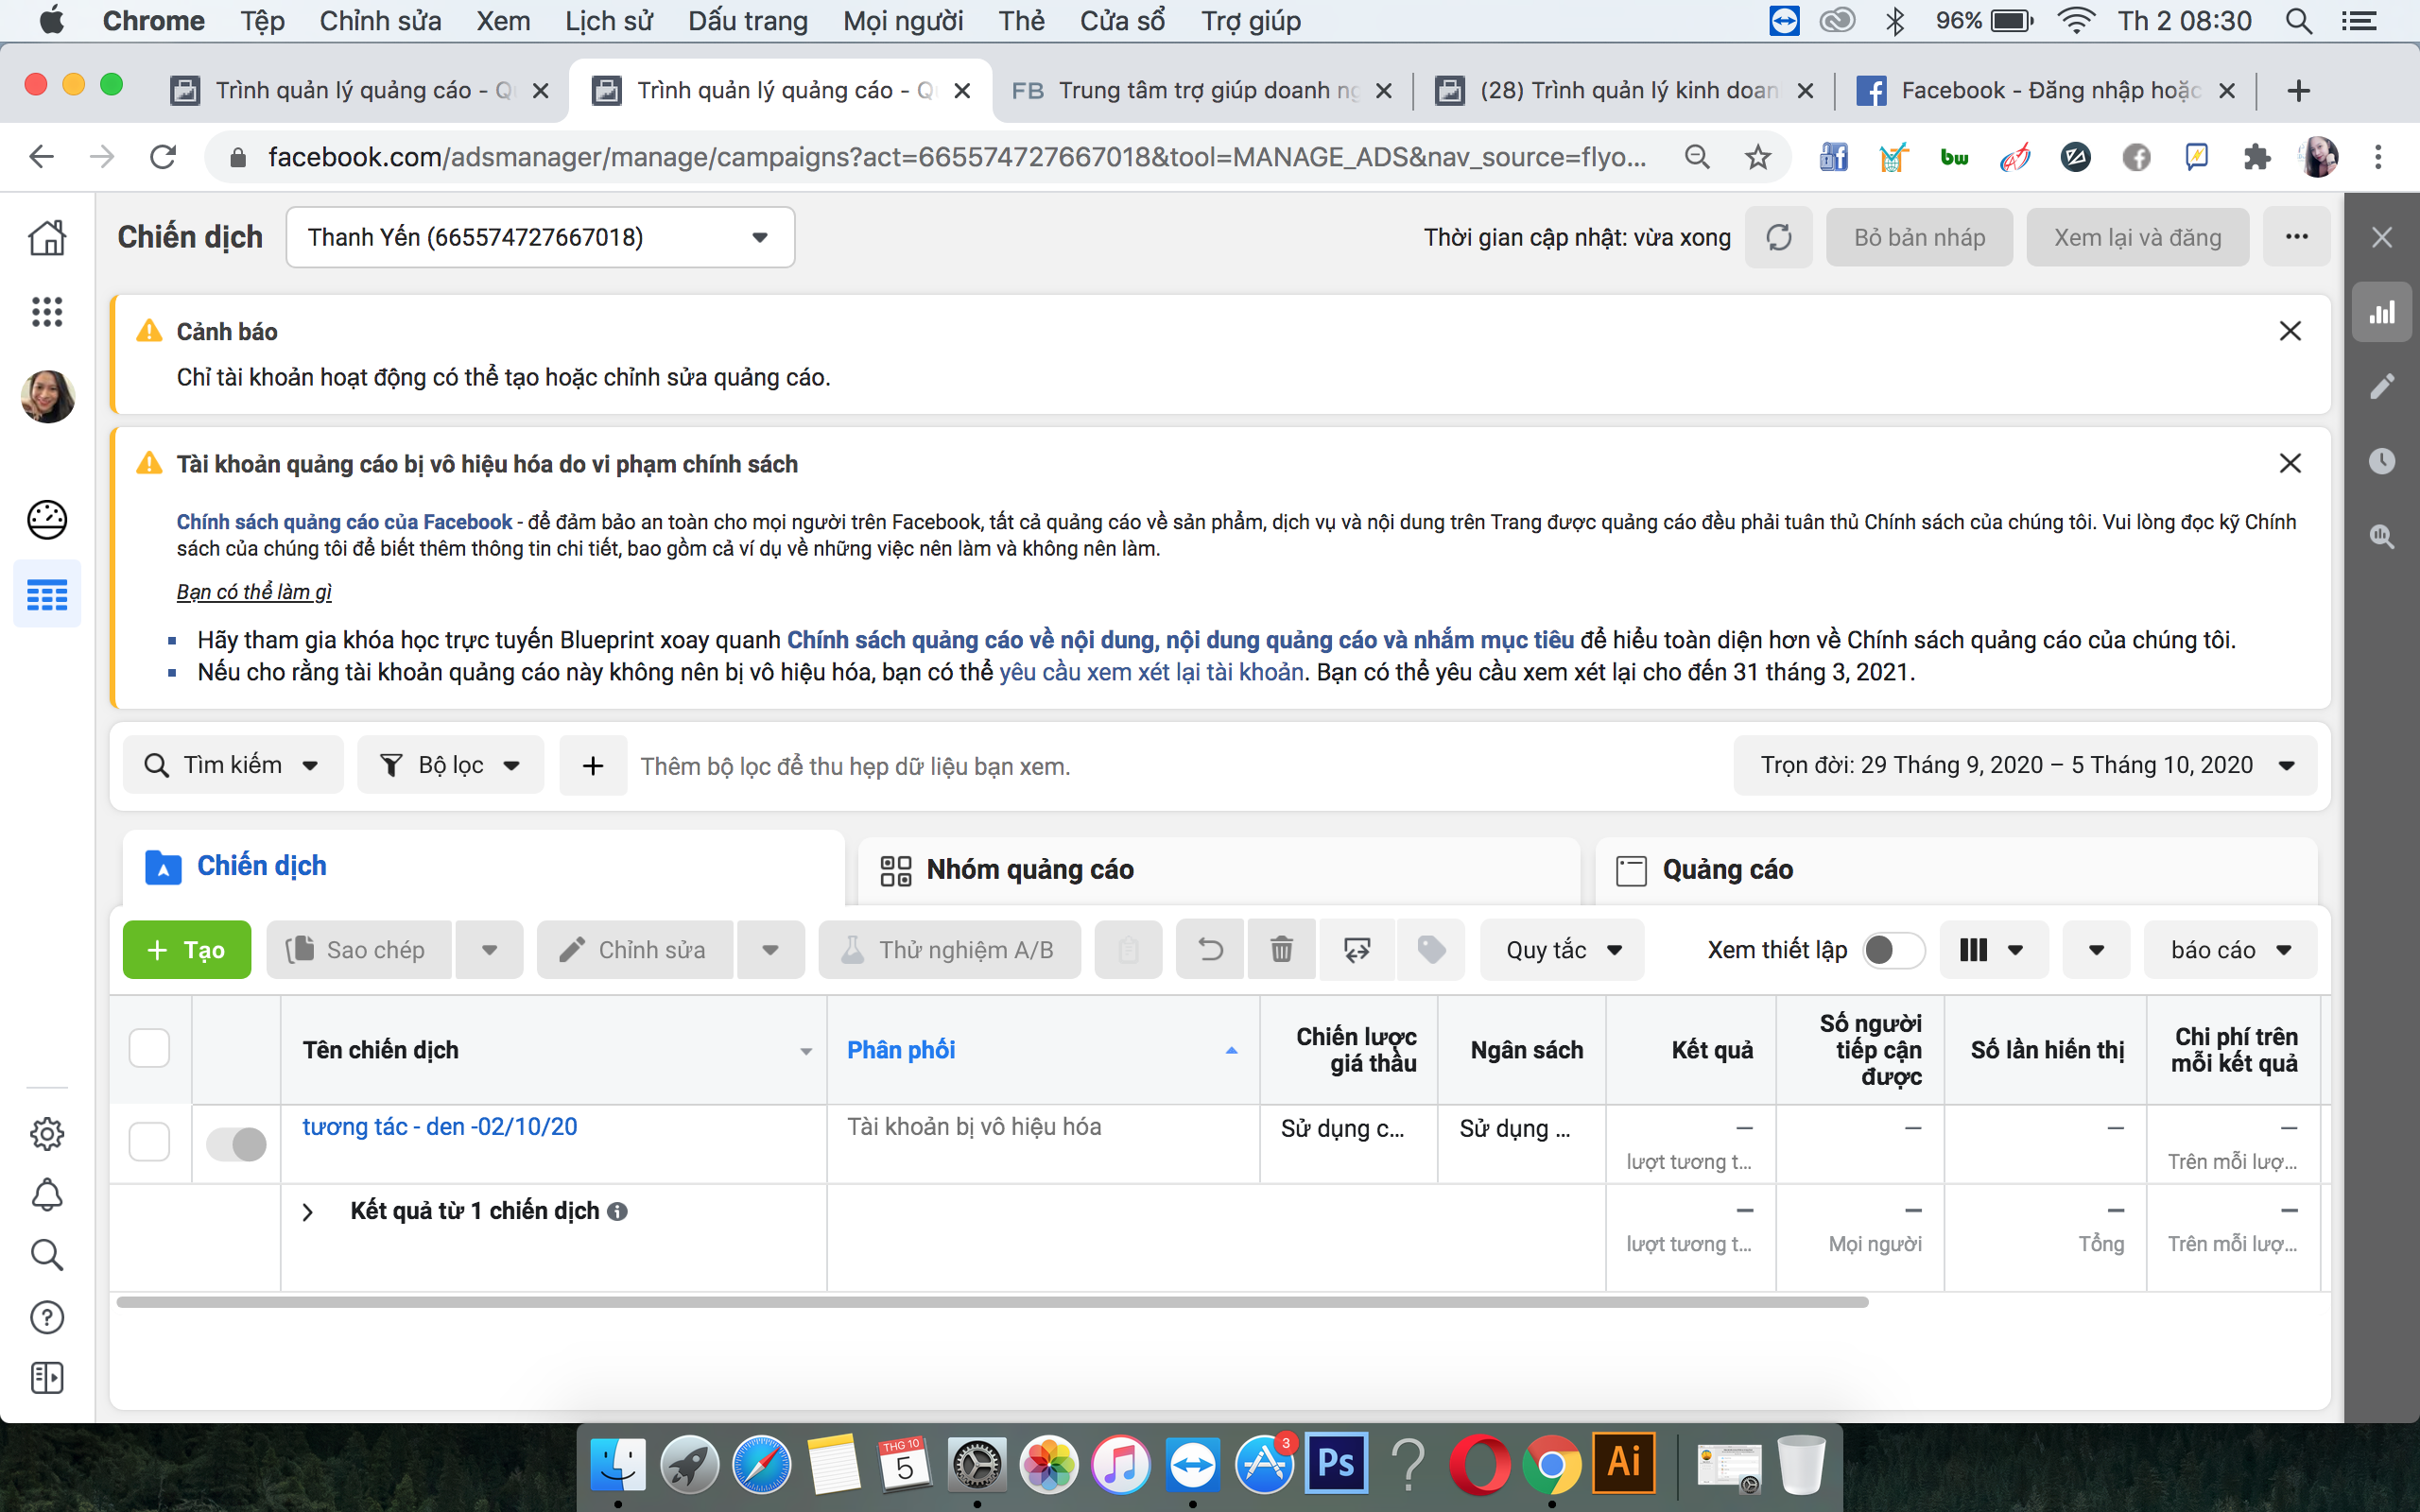
Task: Select the Edit pencil icon in right sidebar
Action: (x=2384, y=386)
